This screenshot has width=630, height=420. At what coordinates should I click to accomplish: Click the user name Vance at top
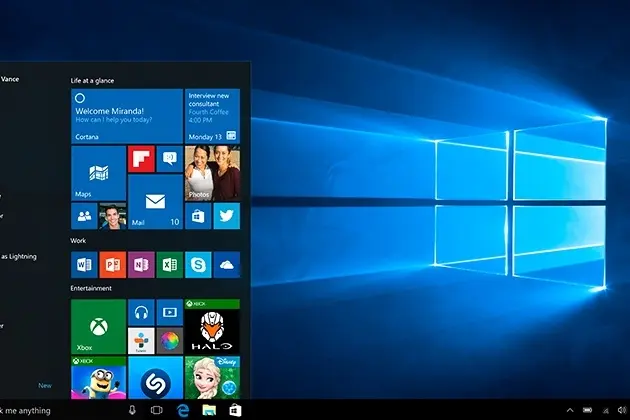[10, 79]
